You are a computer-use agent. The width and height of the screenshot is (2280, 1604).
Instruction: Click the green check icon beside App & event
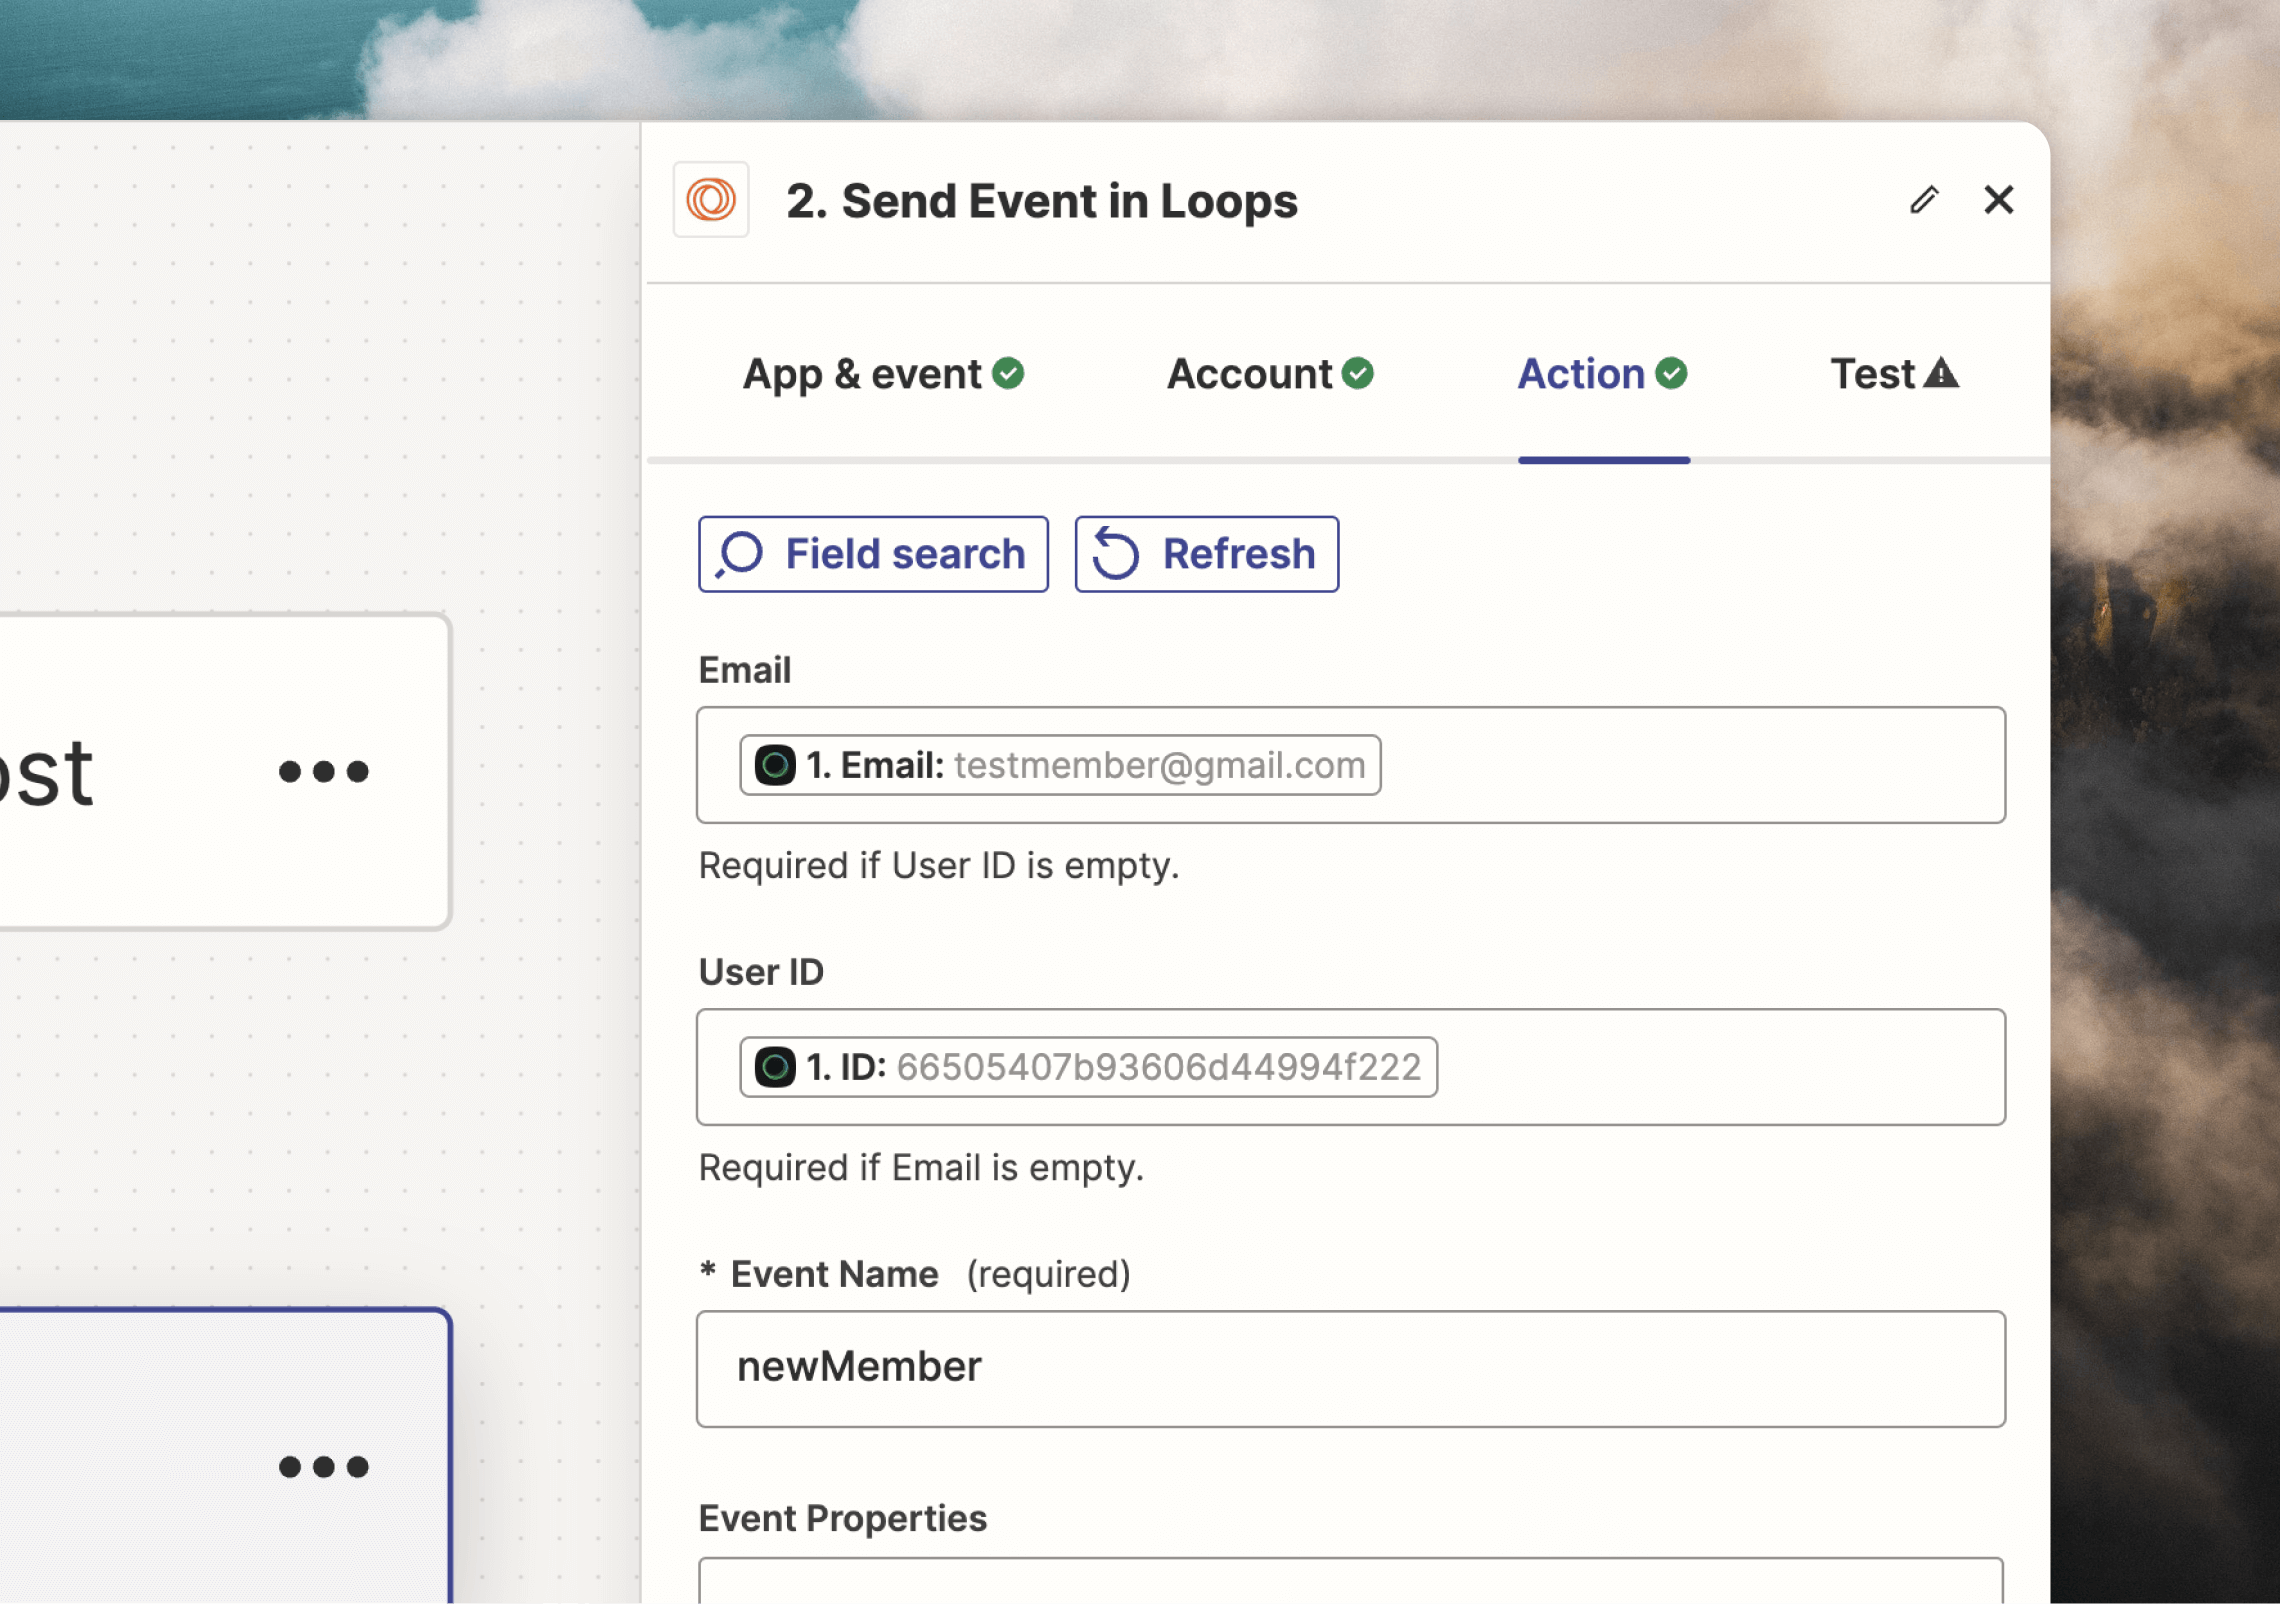[x=1008, y=373]
